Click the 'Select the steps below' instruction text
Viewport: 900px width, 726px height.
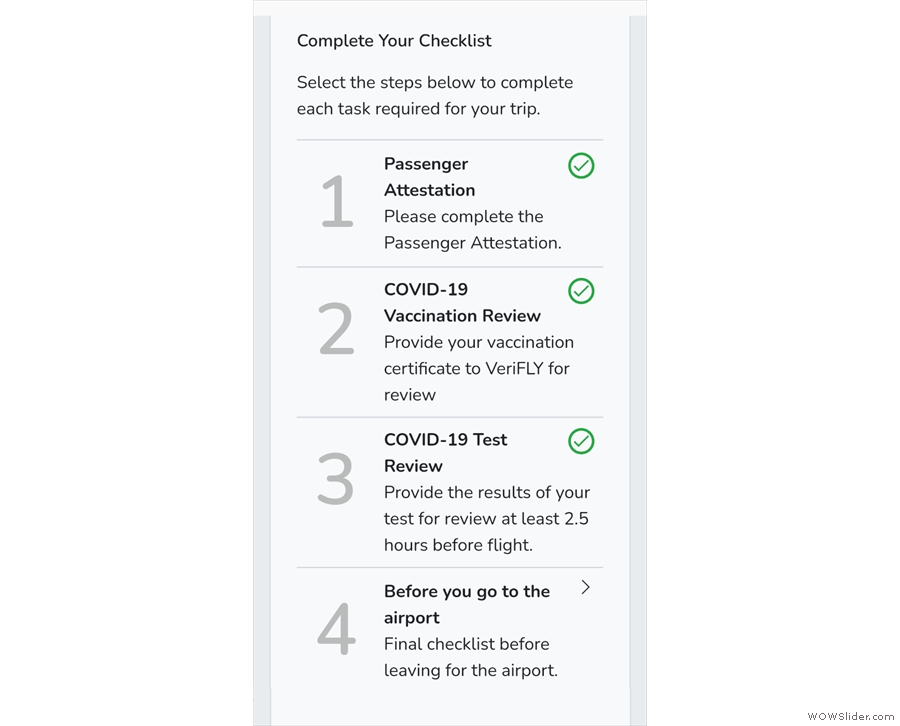(435, 95)
